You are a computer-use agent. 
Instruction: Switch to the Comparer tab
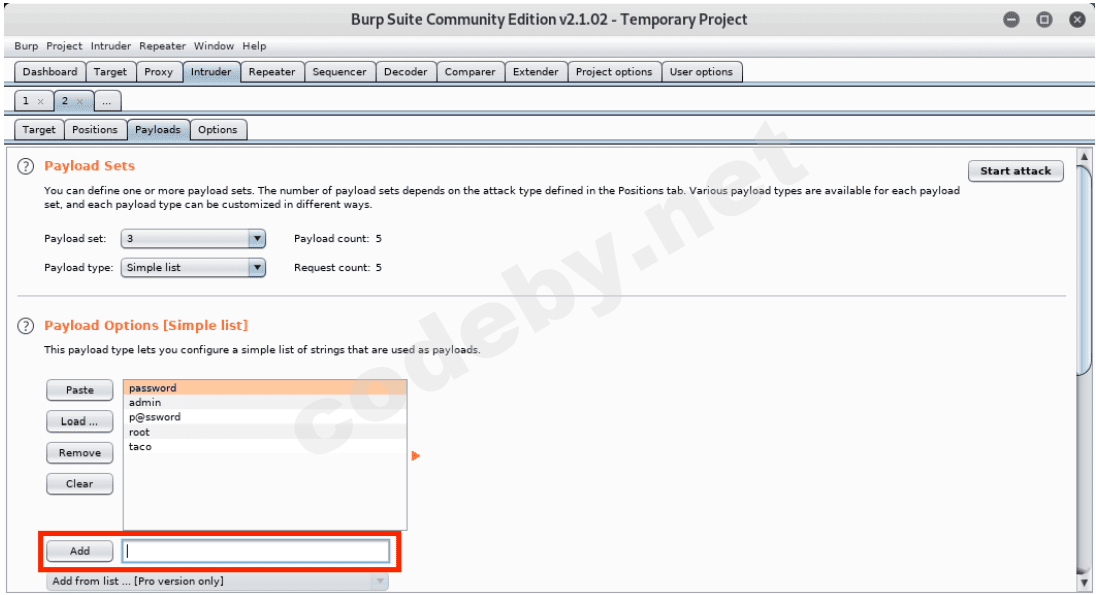pos(470,72)
